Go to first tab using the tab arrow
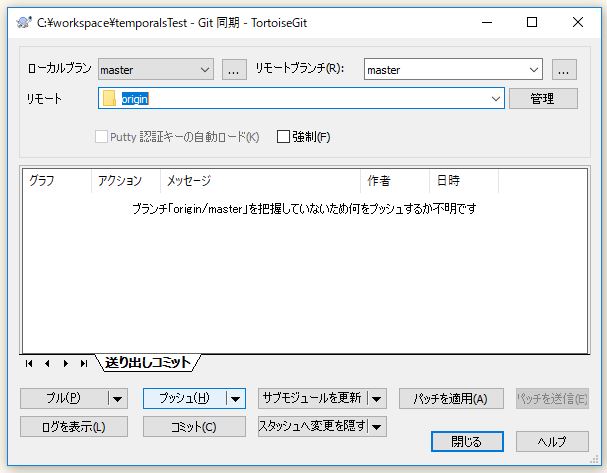 click(x=29, y=363)
